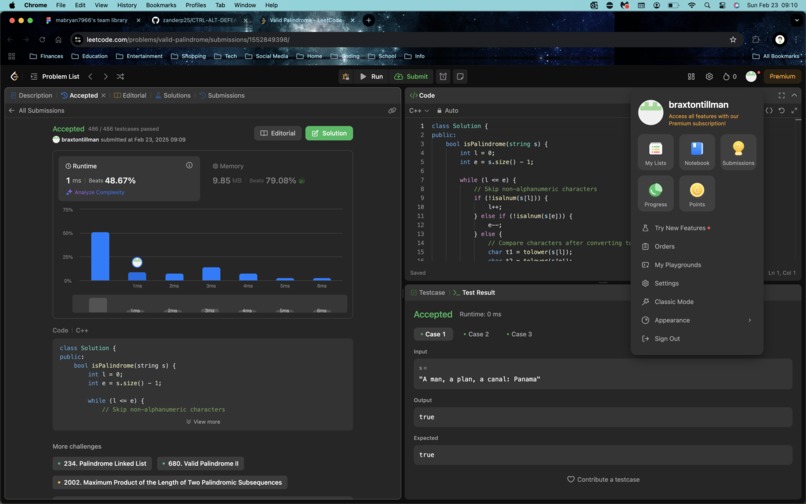Pick a random problem with shuffle icon

120,76
